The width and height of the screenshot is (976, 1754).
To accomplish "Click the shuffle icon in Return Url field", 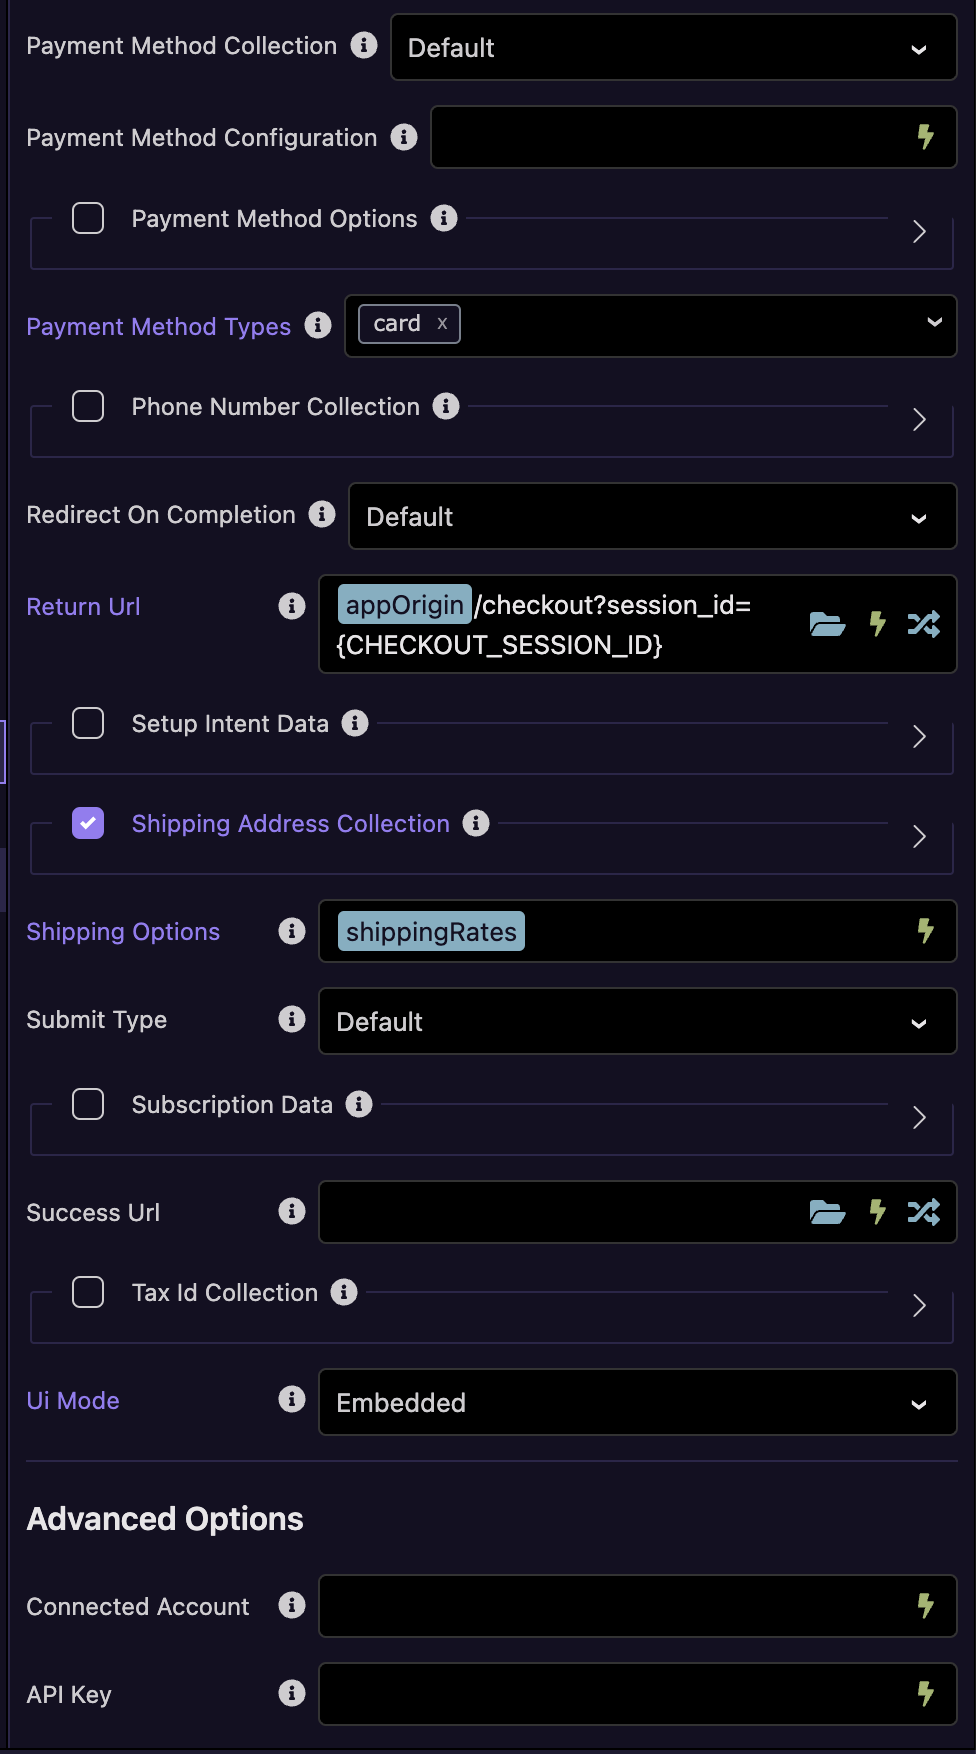I will tap(923, 624).
